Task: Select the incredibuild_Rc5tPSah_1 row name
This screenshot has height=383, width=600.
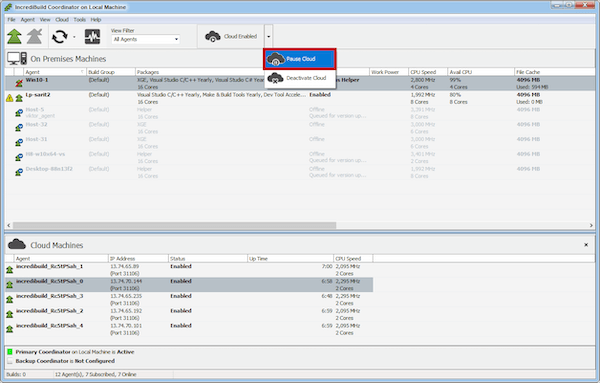Action: click(49, 266)
